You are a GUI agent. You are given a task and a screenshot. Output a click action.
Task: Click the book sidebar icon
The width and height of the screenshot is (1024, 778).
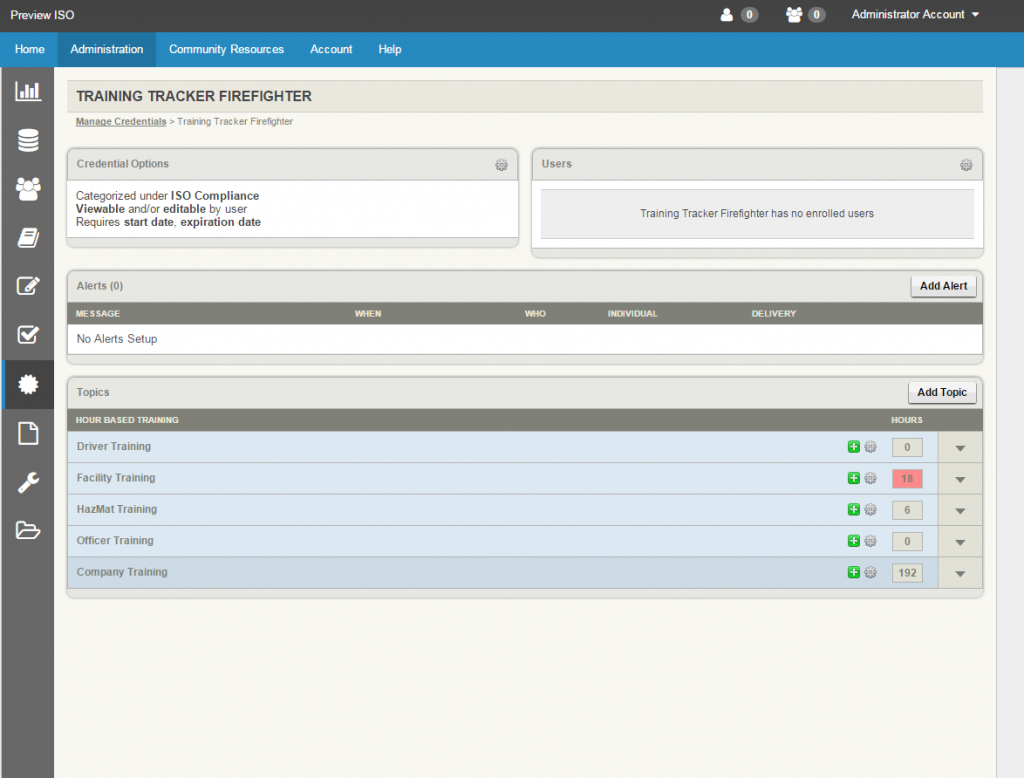pyautogui.click(x=28, y=237)
